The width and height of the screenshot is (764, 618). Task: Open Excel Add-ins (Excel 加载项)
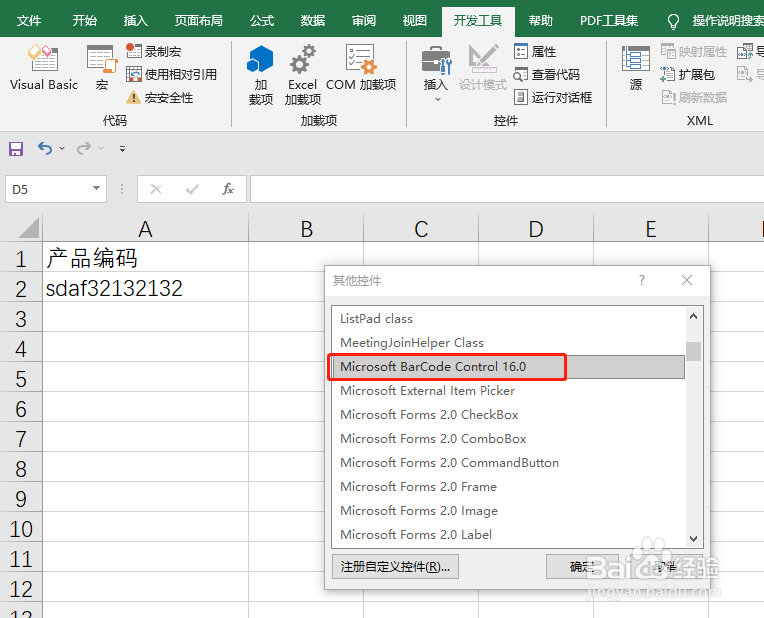coord(303,75)
